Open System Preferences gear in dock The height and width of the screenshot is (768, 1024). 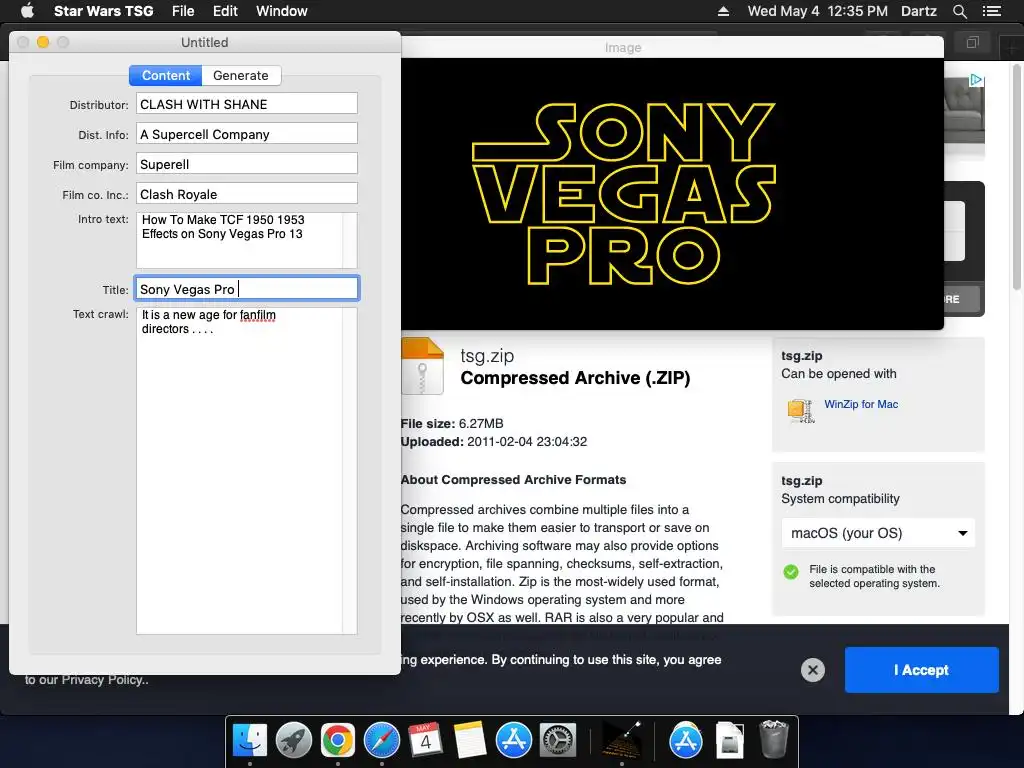click(557, 741)
